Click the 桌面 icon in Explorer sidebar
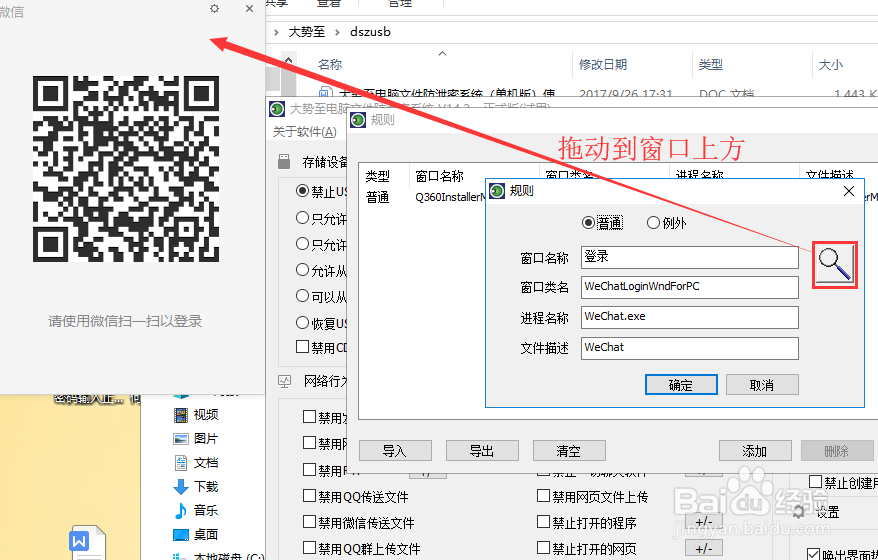The height and width of the screenshot is (560, 878). click(181, 535)
